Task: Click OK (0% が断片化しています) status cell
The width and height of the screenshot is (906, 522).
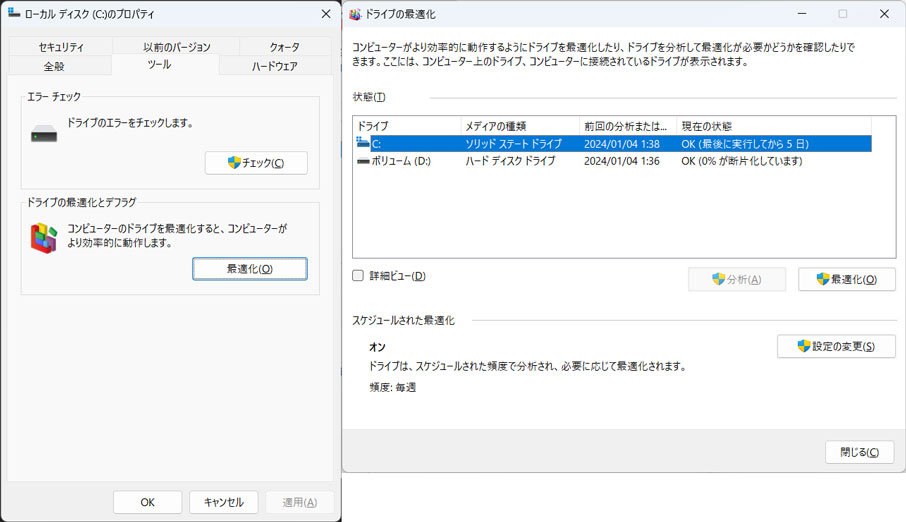Action: (x=741, y=161)
